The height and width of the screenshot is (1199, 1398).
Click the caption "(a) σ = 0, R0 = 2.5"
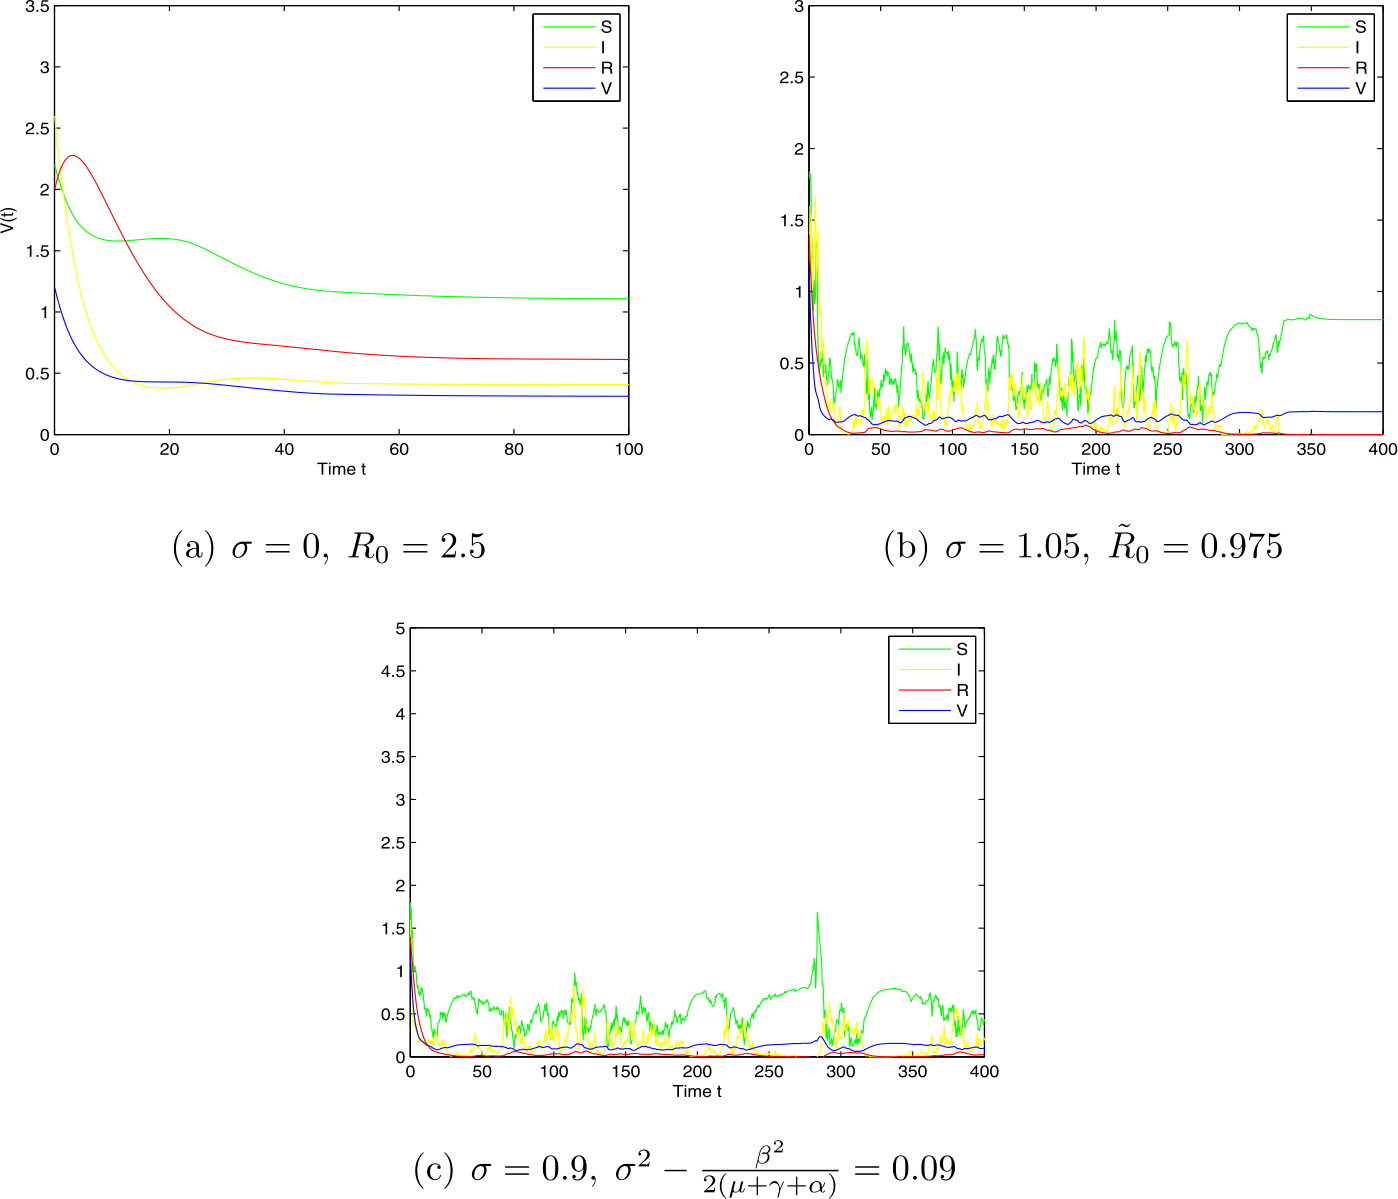pos(329,547)
